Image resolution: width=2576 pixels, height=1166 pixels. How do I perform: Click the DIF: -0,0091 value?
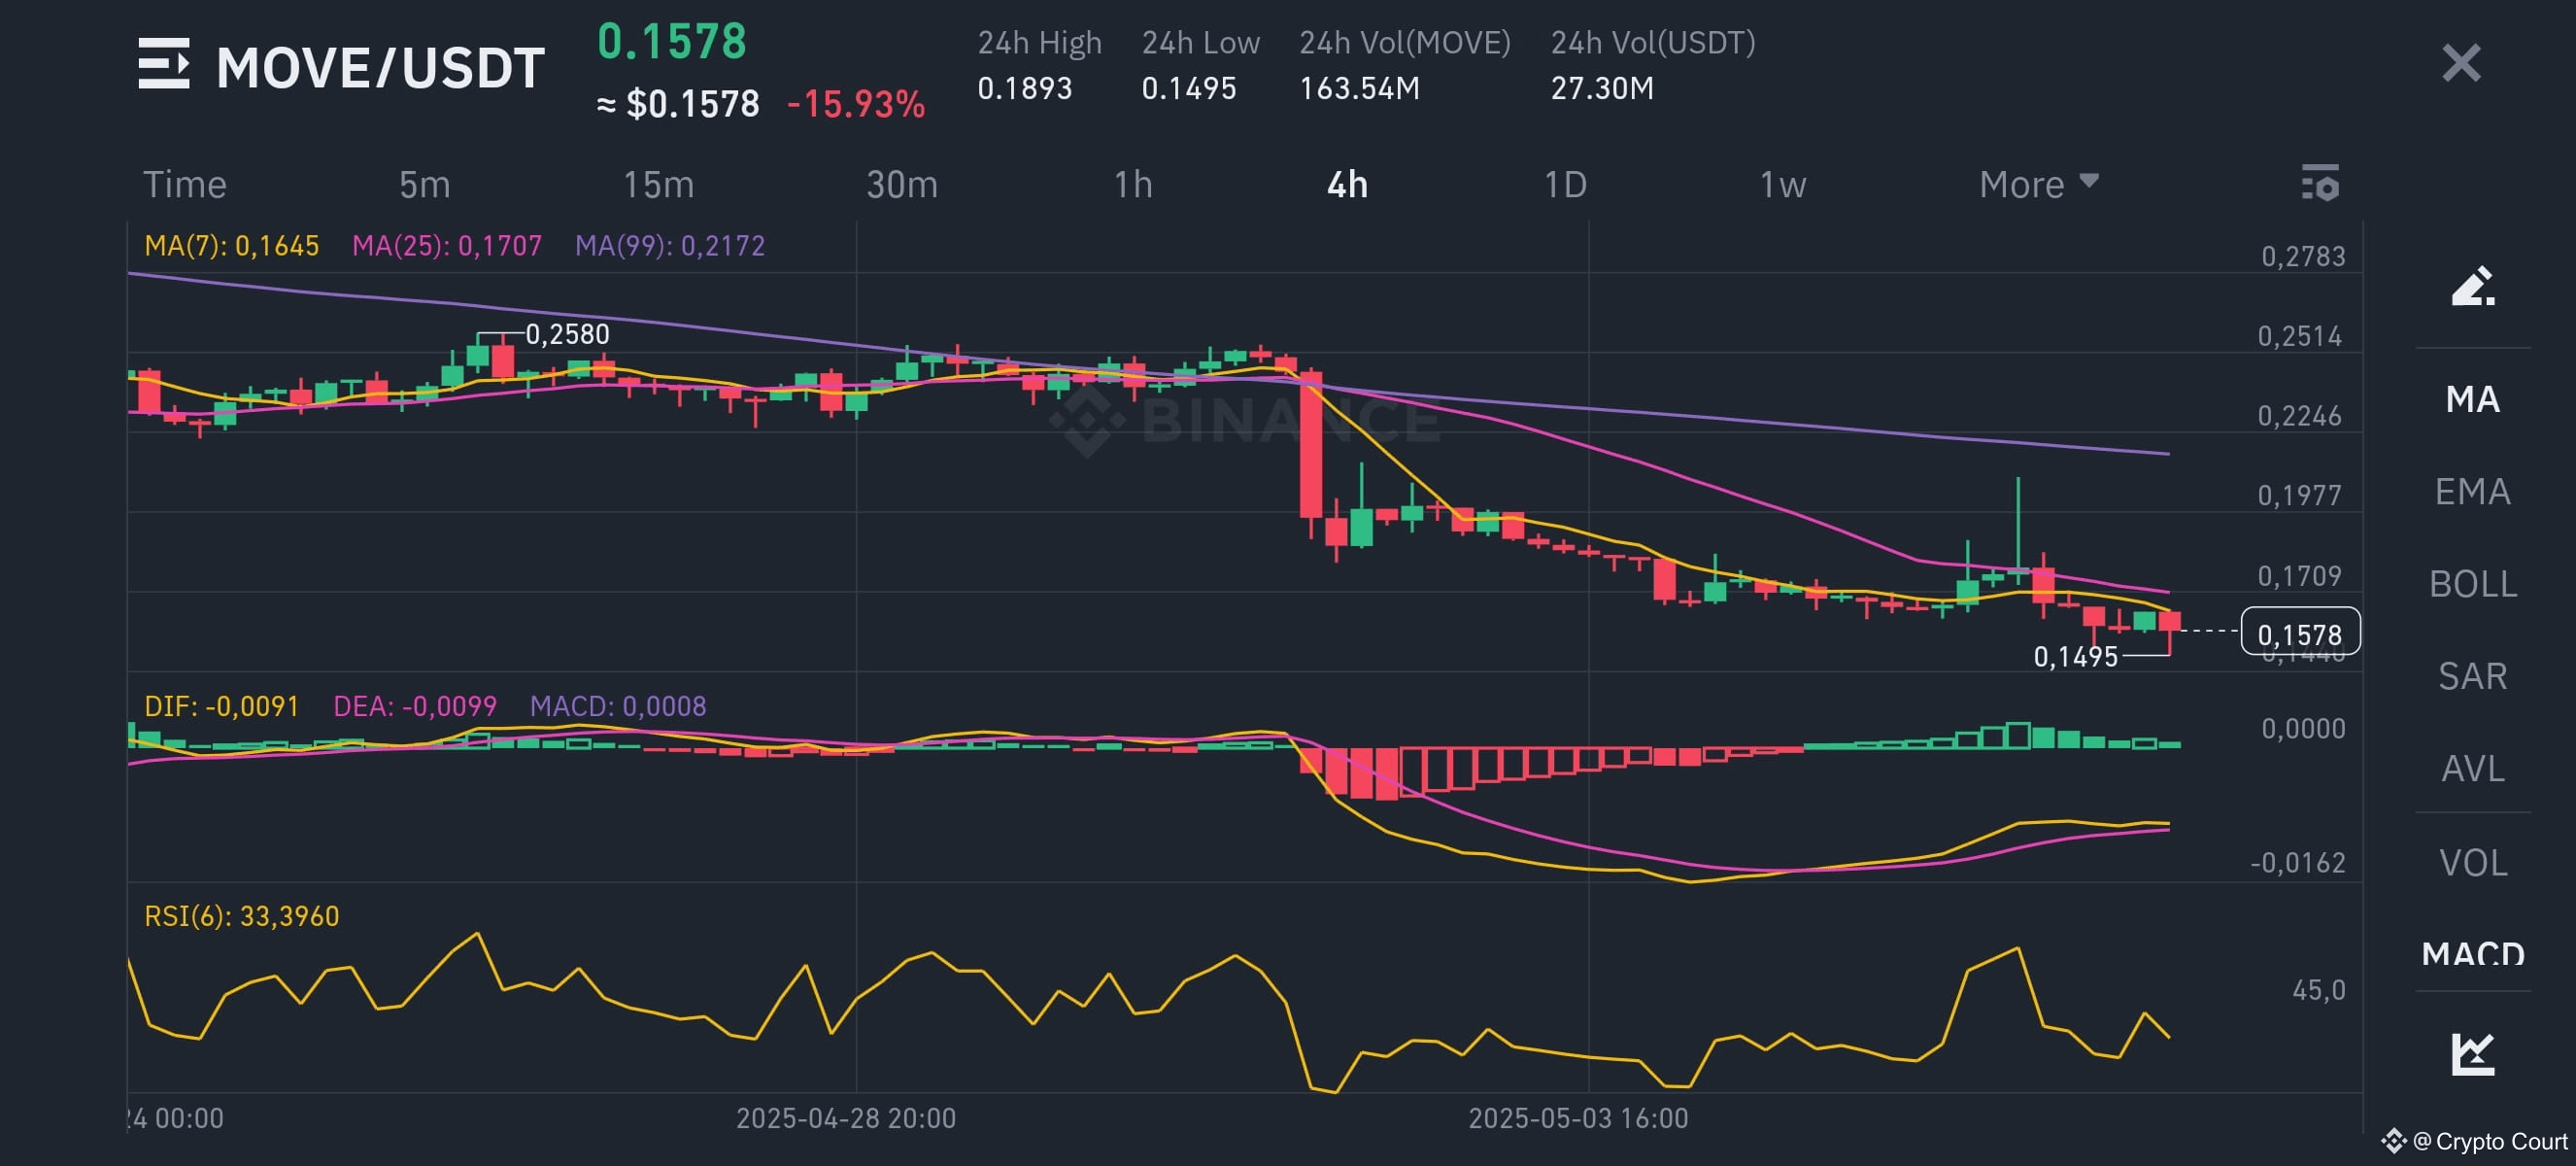click(x=222, y=706)
